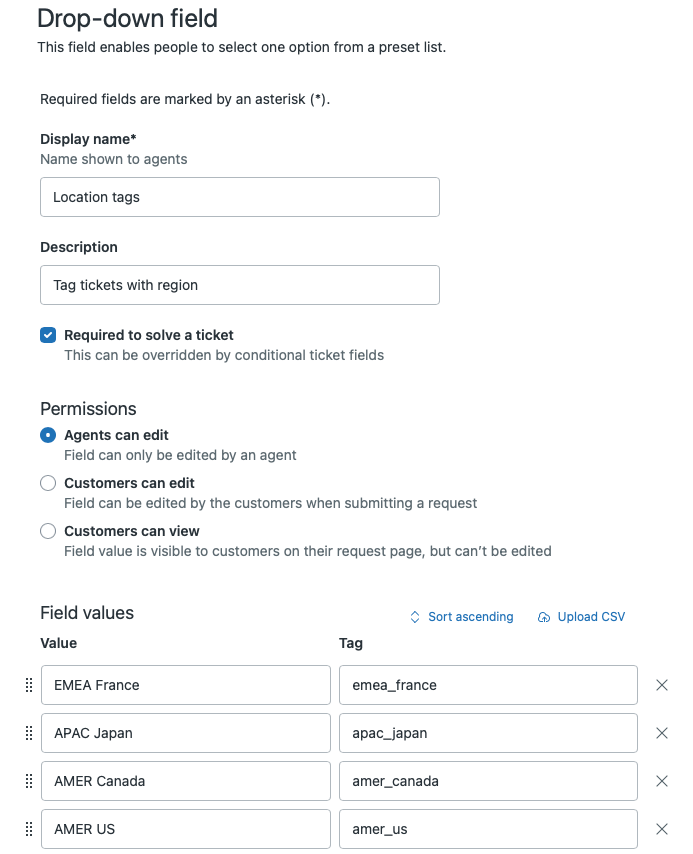Sort field values in ascending order
The image size is (693, 854).
470,617
